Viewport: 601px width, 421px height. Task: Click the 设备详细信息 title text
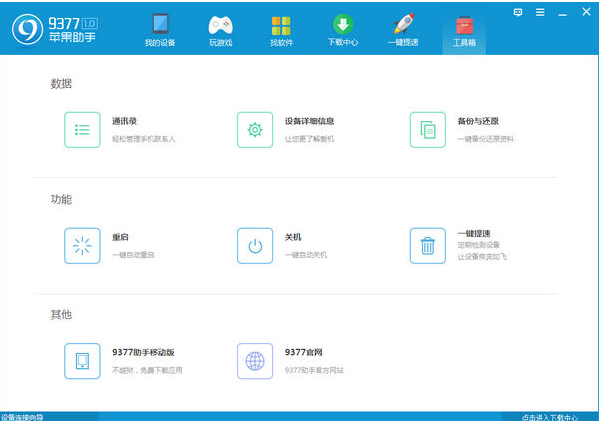(309, 121)
